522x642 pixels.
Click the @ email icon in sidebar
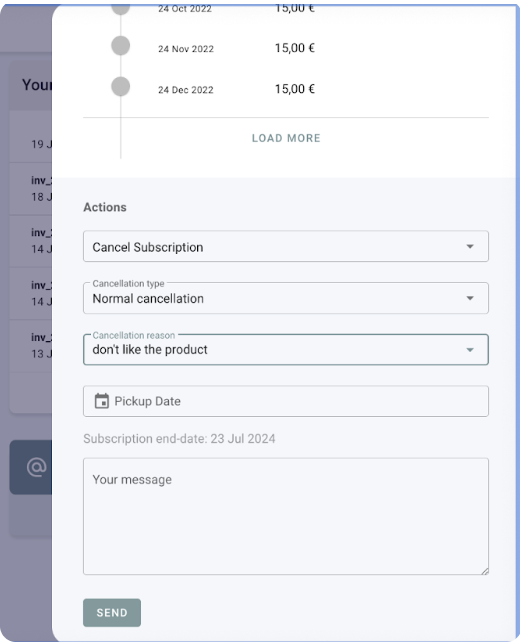[x=36, y=467]
